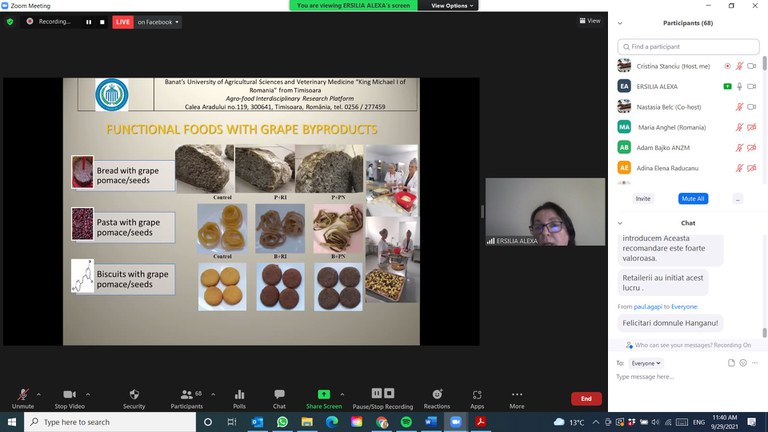Open the More menu in meeting toolbar
768x432 pixels.
coord(516,395)
